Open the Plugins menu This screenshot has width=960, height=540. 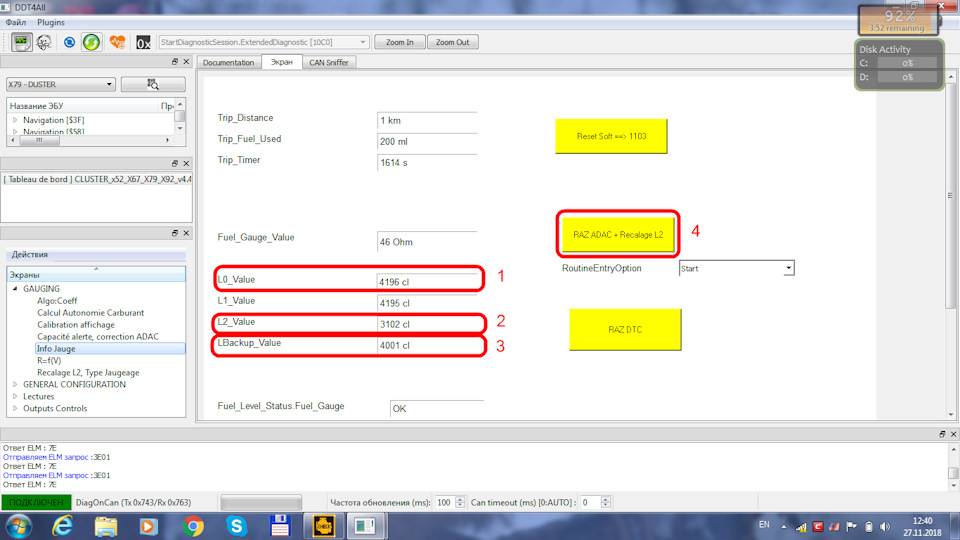pyautogui.click(x=50, y=22)
